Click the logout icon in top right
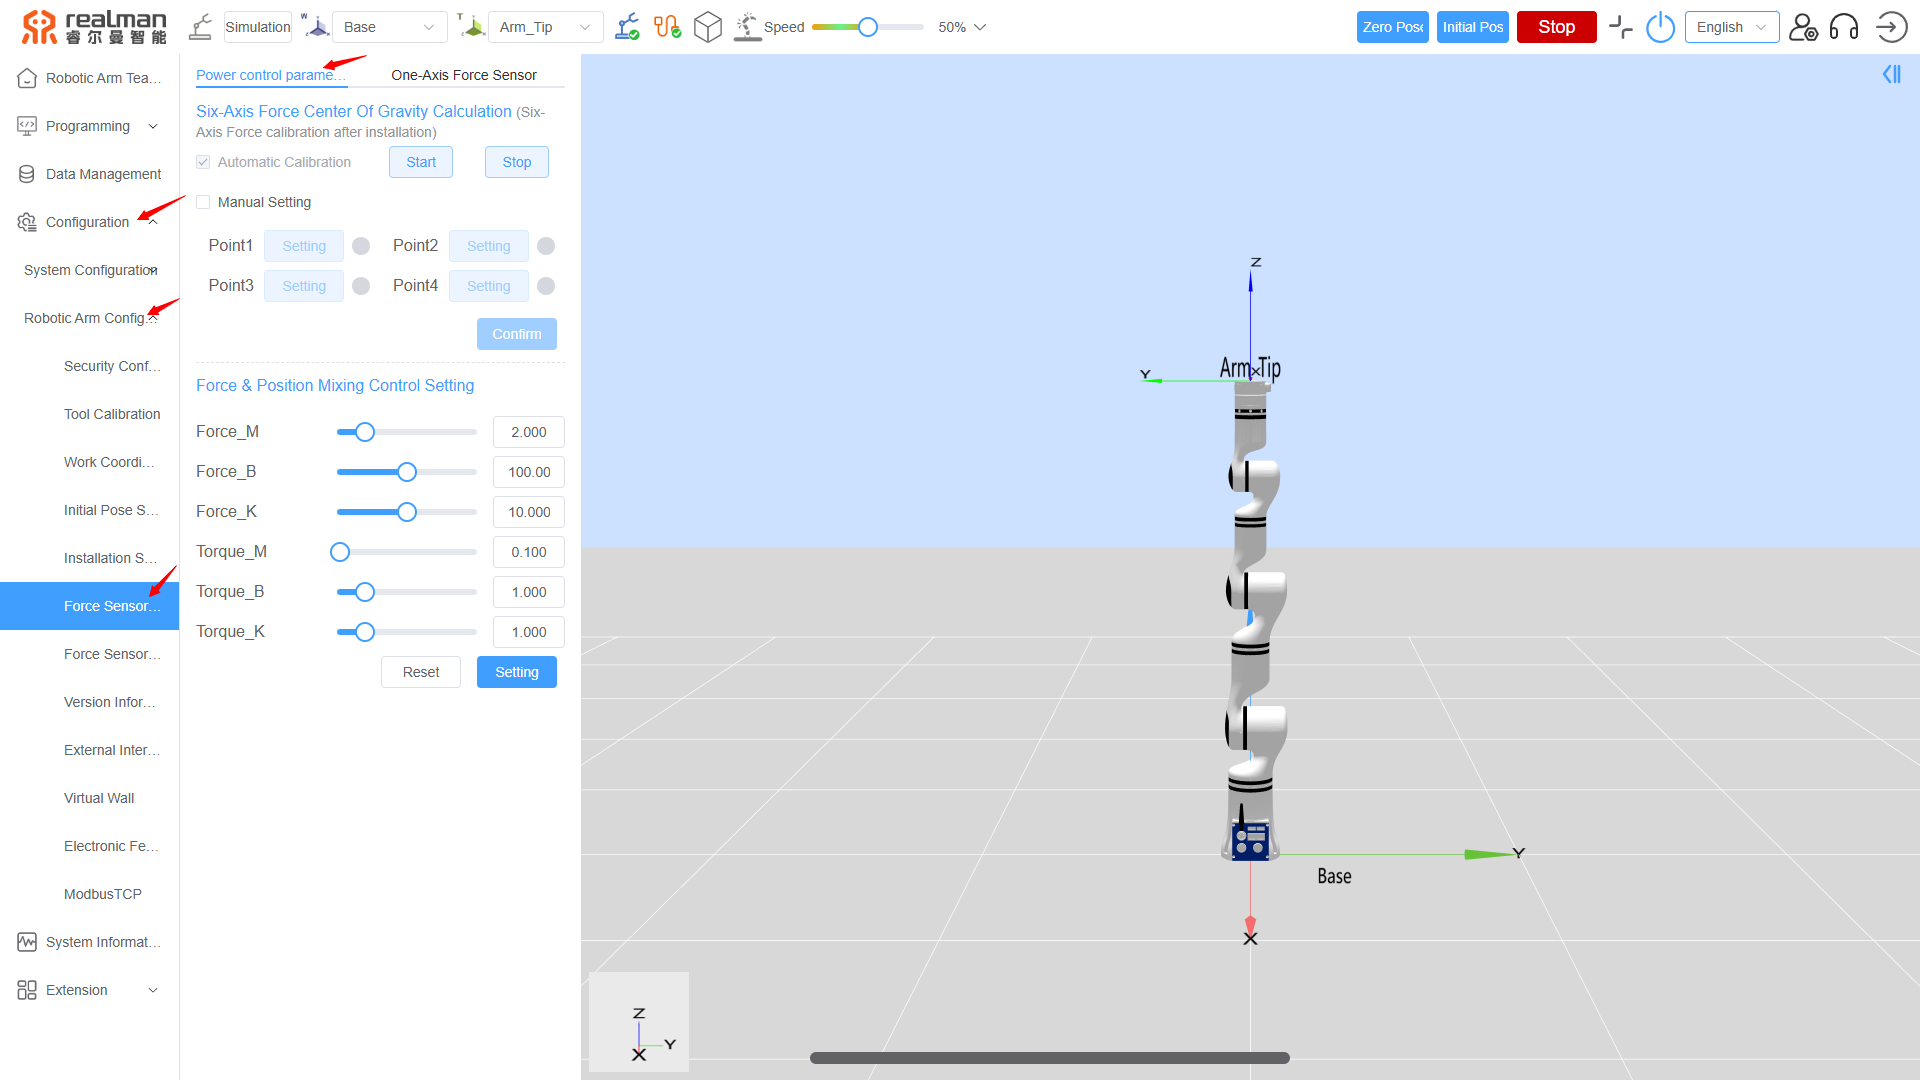 [1891, 27]
